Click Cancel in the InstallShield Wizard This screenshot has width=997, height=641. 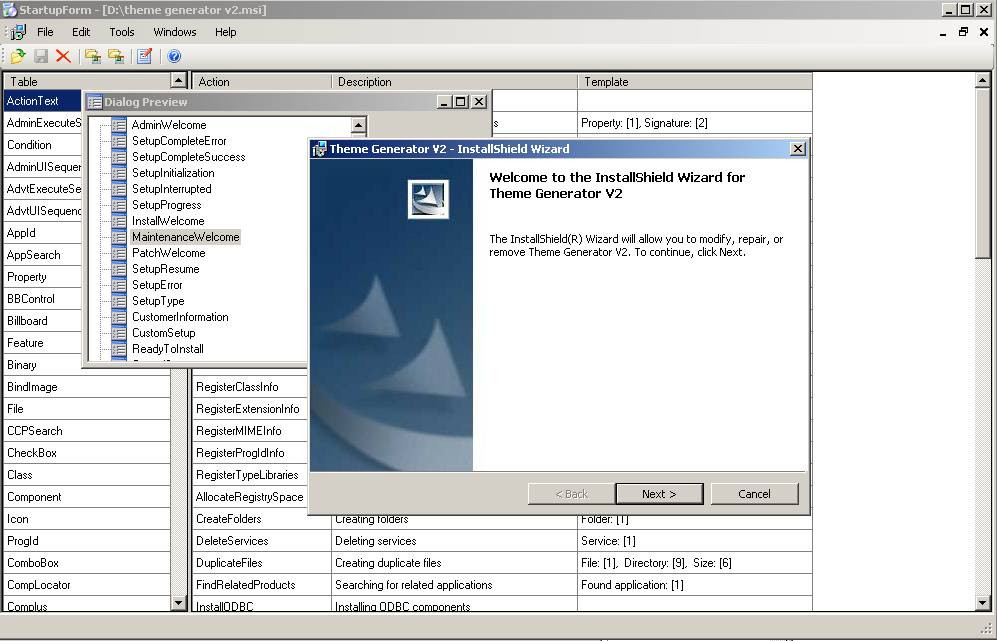[754, 494]
